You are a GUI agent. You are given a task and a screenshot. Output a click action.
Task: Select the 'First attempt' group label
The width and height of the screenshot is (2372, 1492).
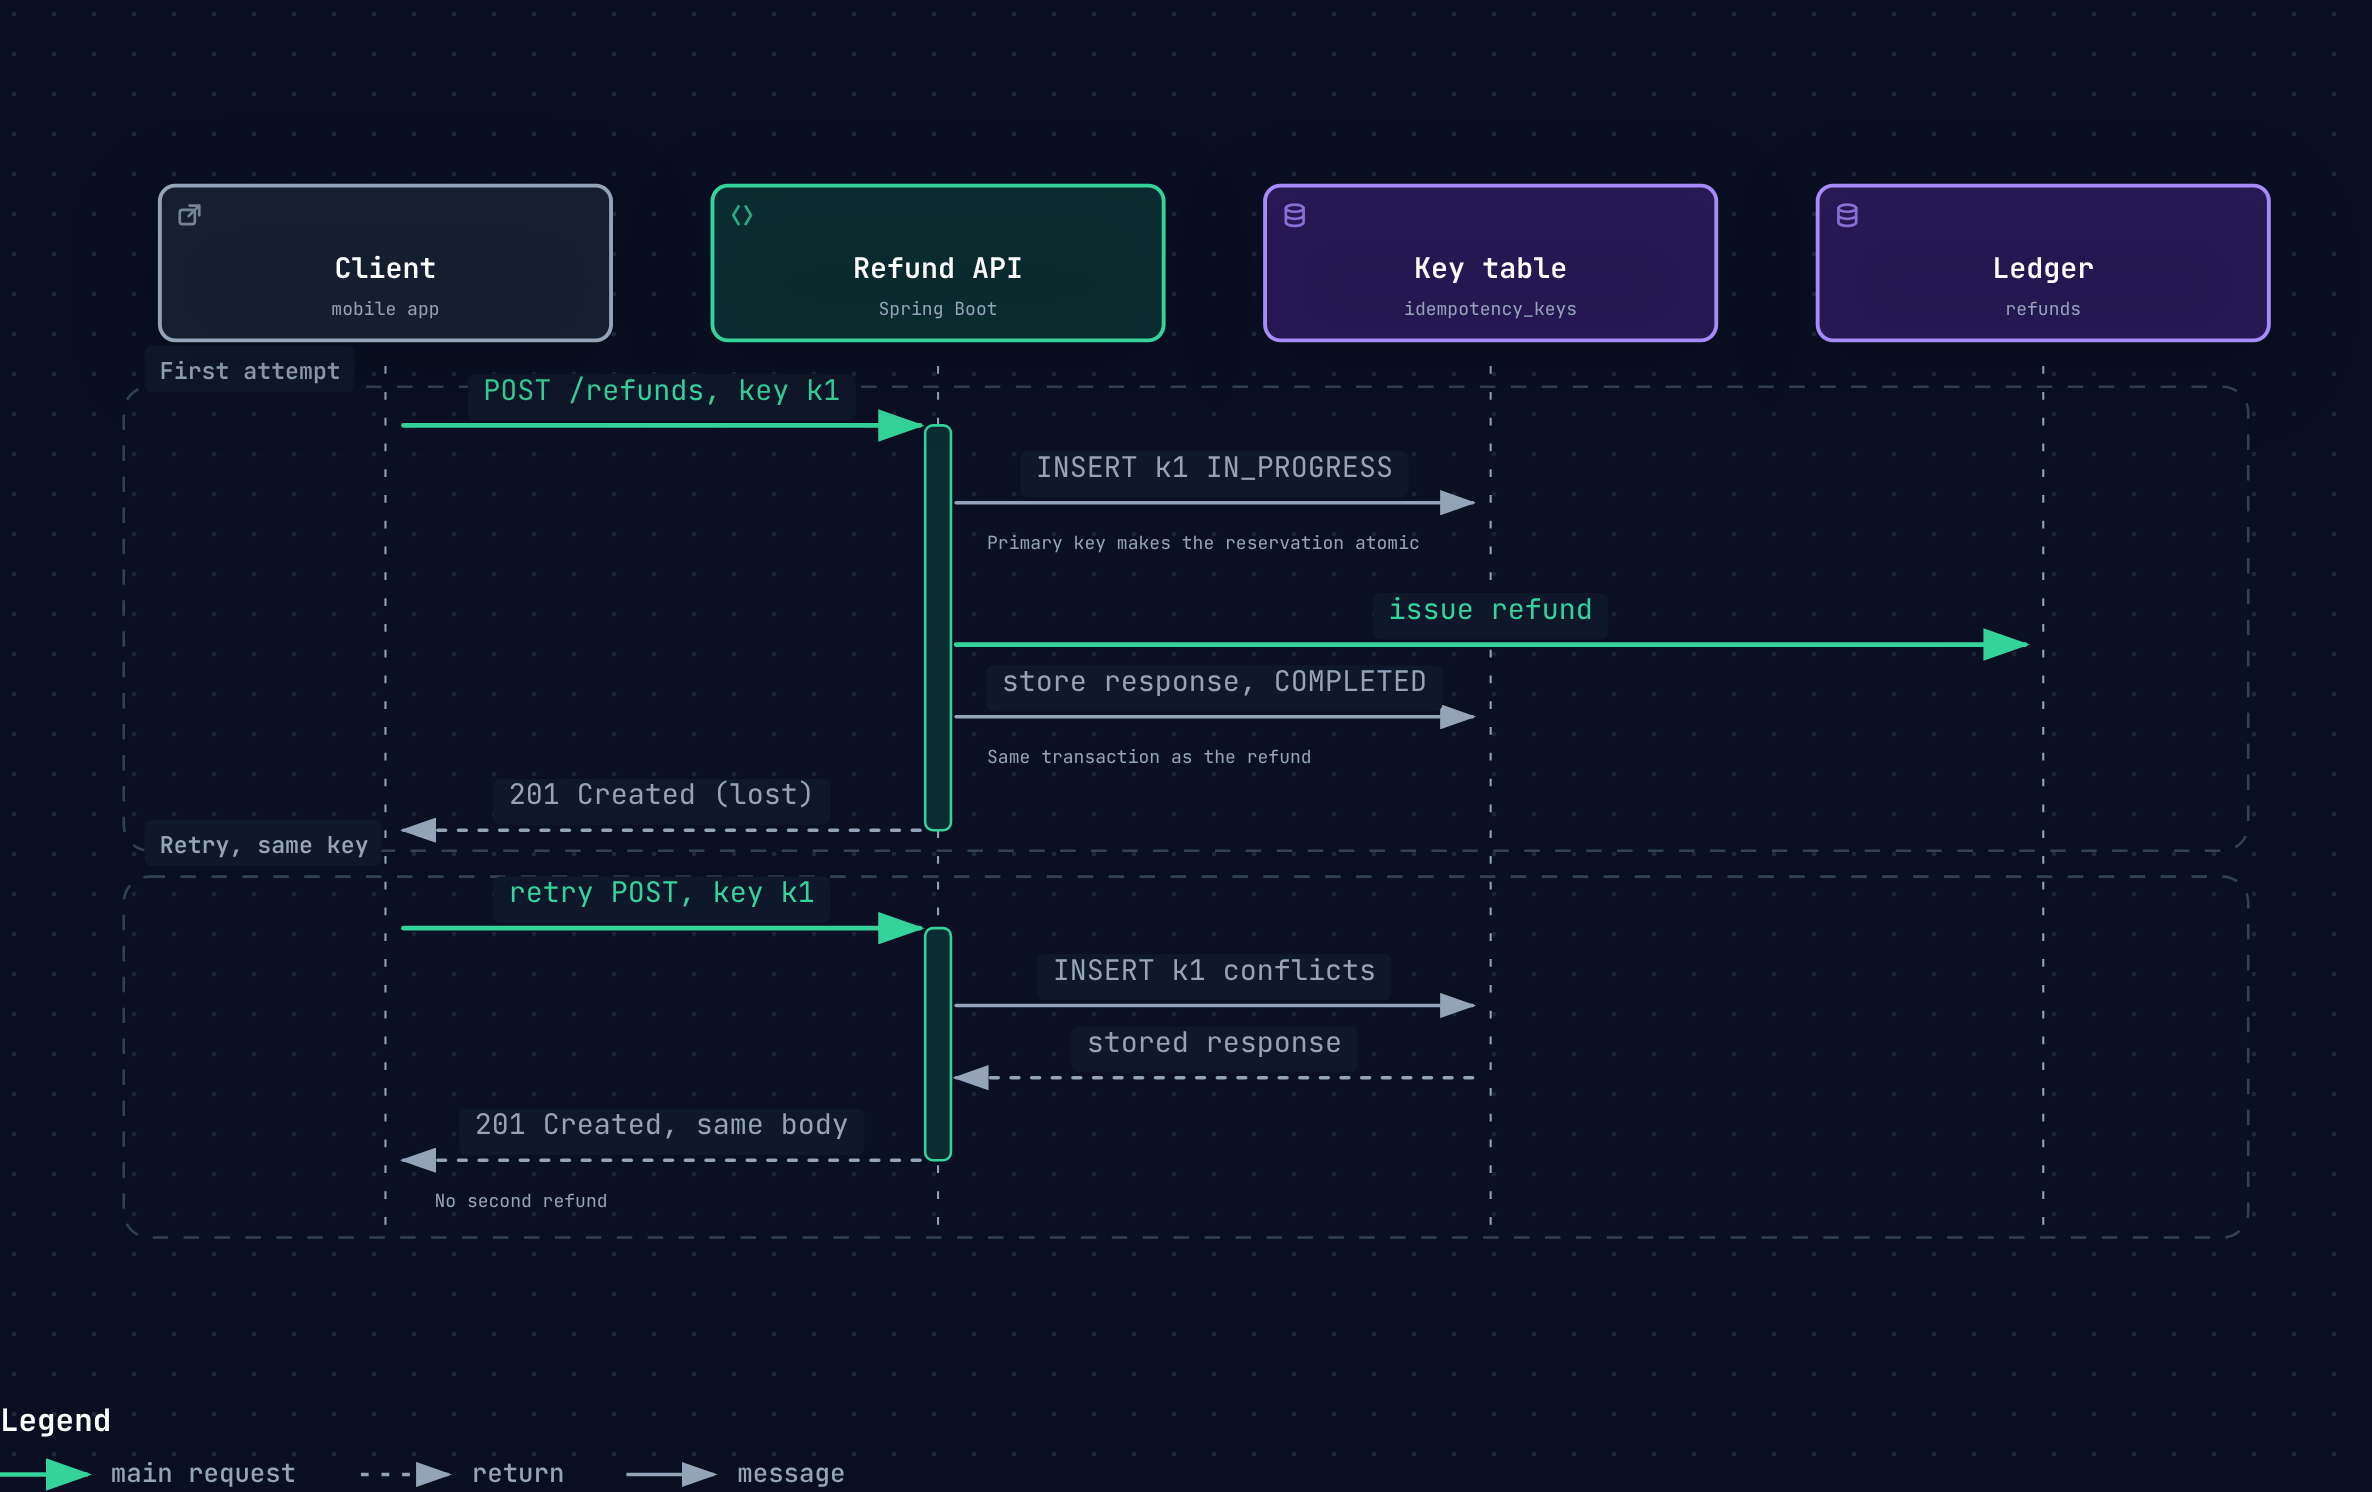coord(250,371)
